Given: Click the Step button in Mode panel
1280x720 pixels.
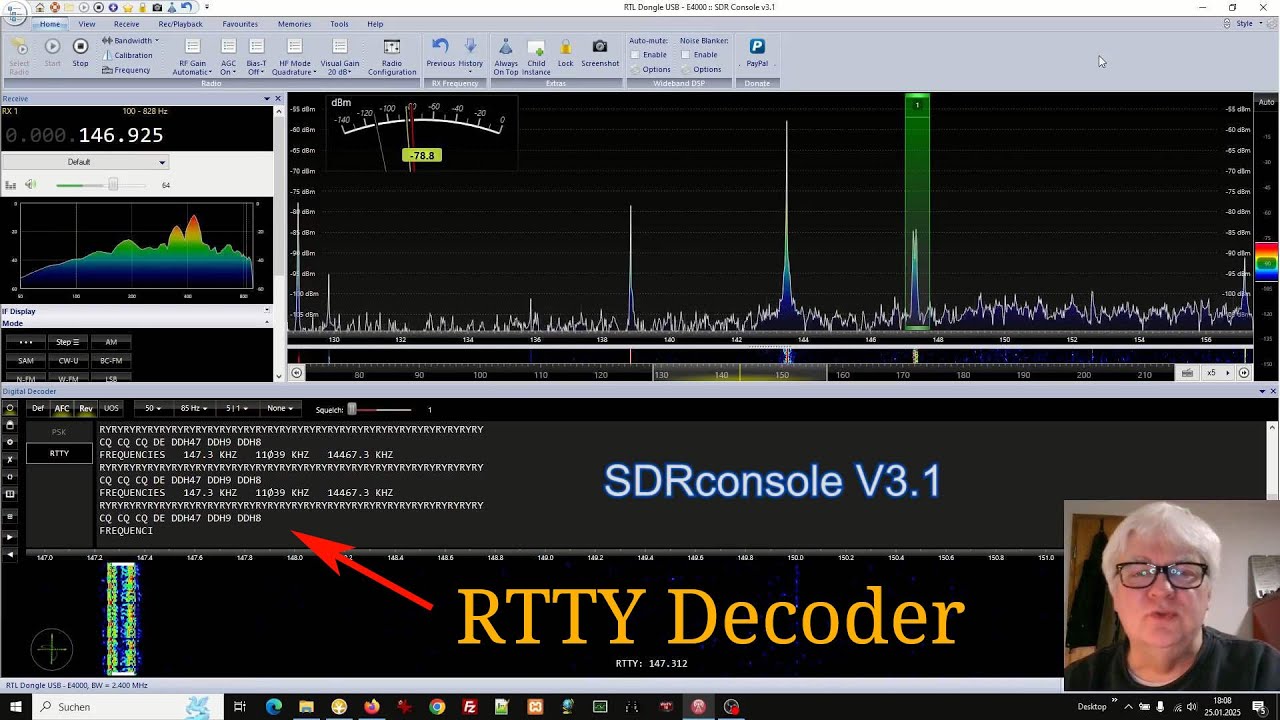Looking at the screenshot, I should [68, 342].
